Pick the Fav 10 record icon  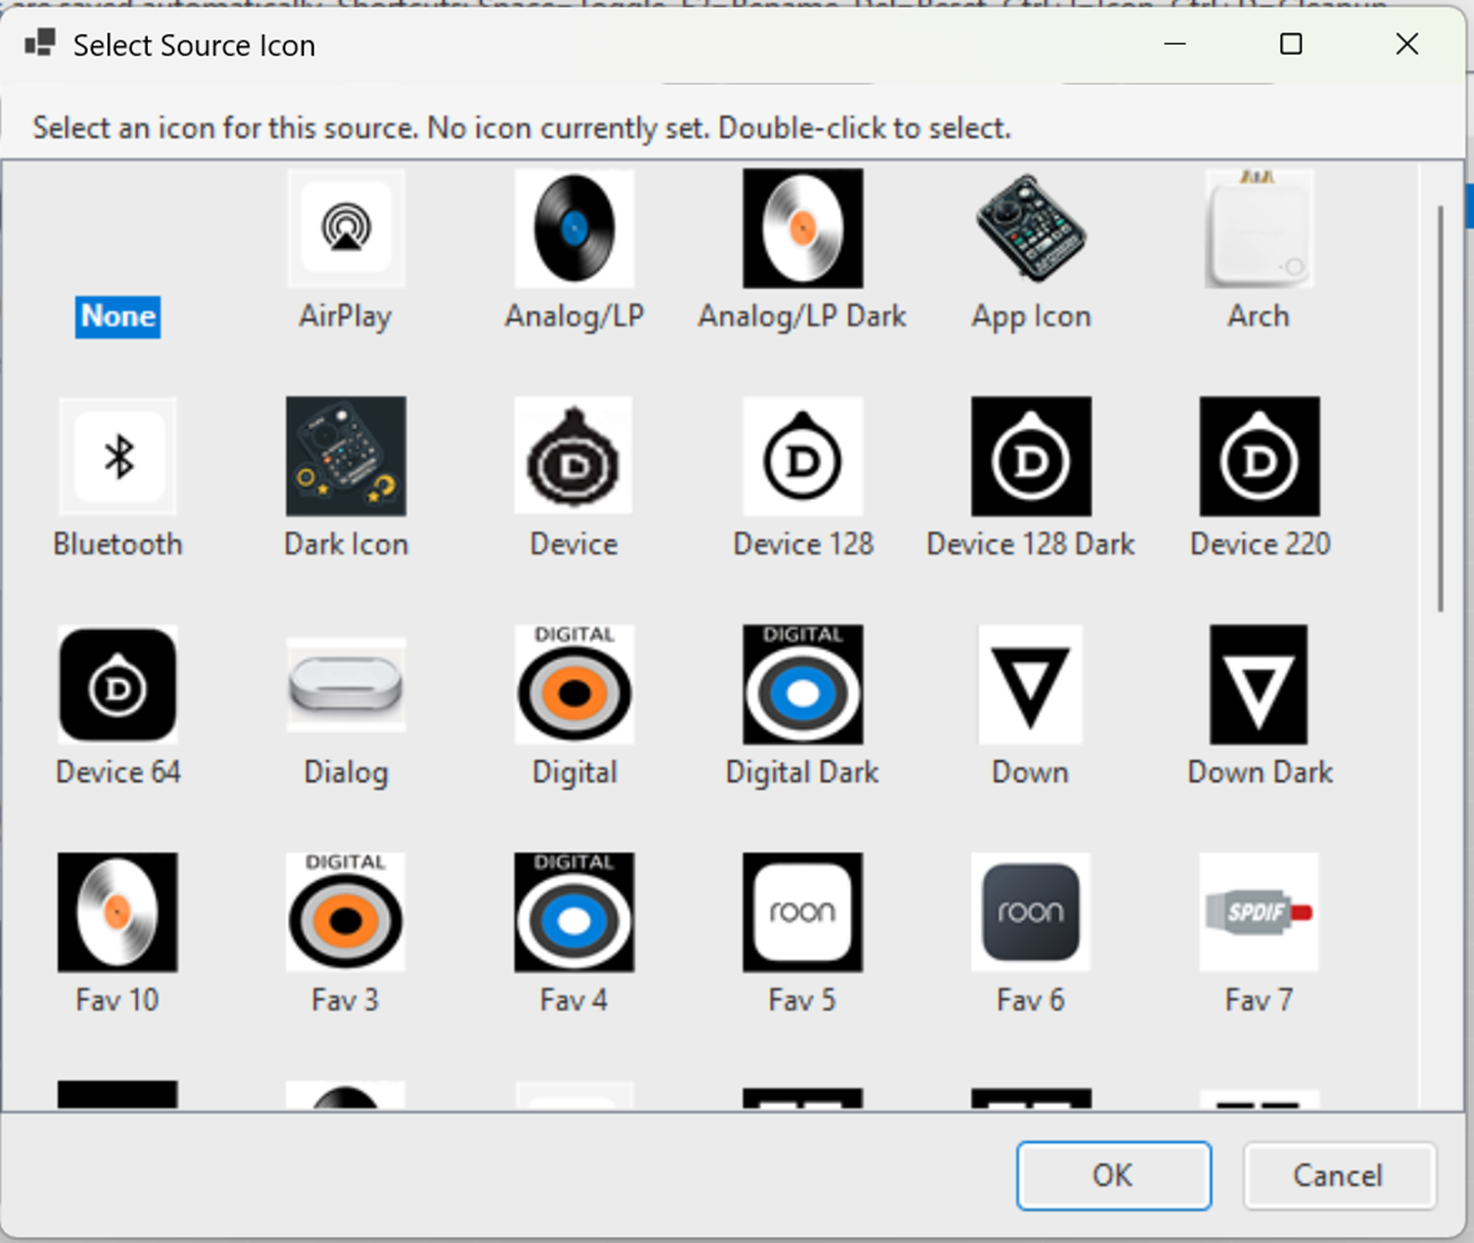tap(118, 912)
